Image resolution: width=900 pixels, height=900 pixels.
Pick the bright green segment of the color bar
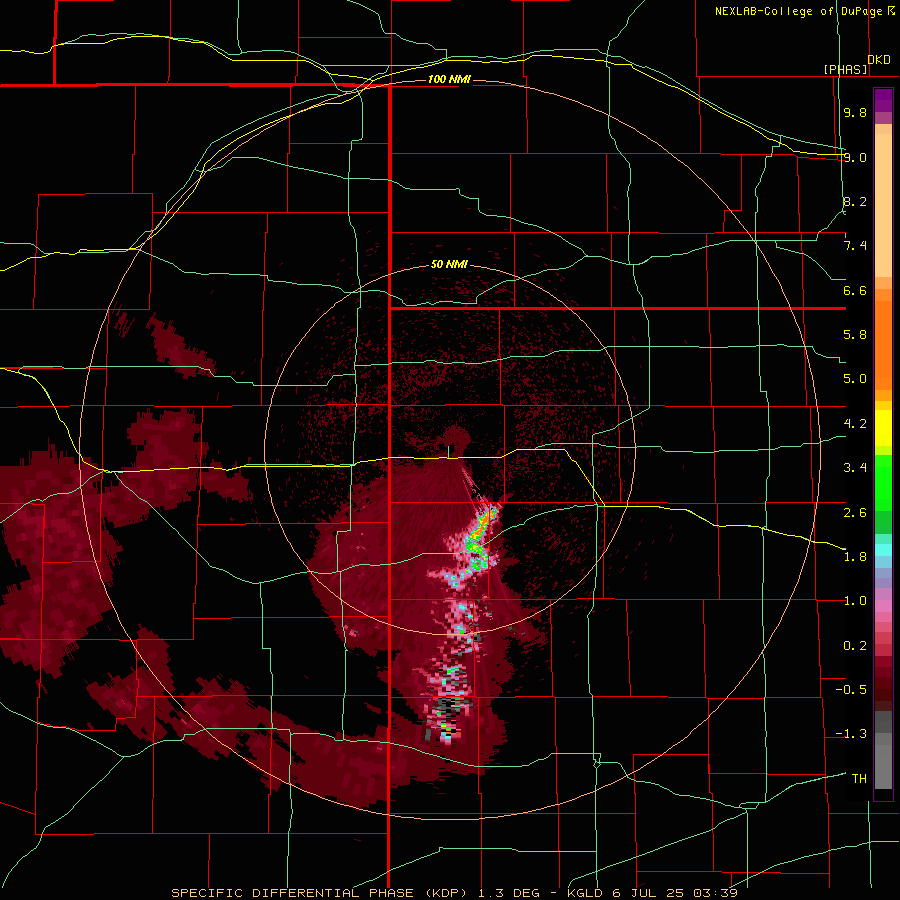(x=883, y=482)
